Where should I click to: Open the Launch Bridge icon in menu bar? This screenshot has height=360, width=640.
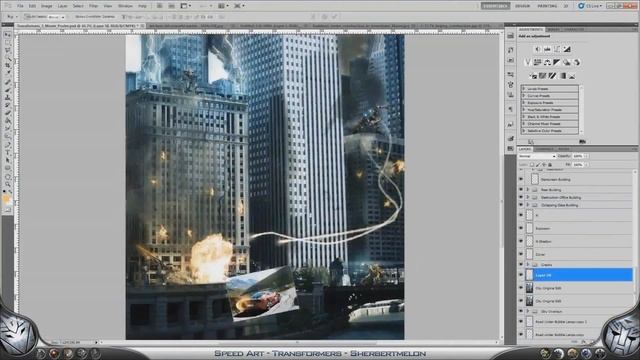160,6
